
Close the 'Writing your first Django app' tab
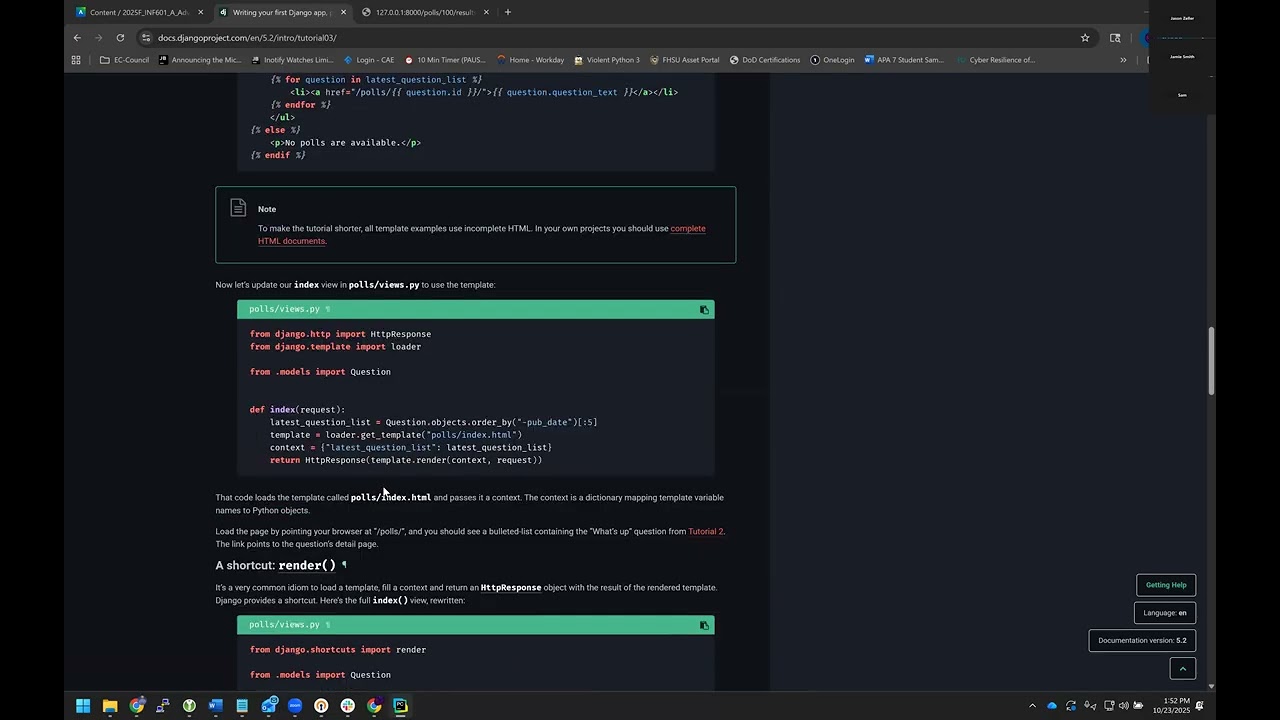coord(344,12)
